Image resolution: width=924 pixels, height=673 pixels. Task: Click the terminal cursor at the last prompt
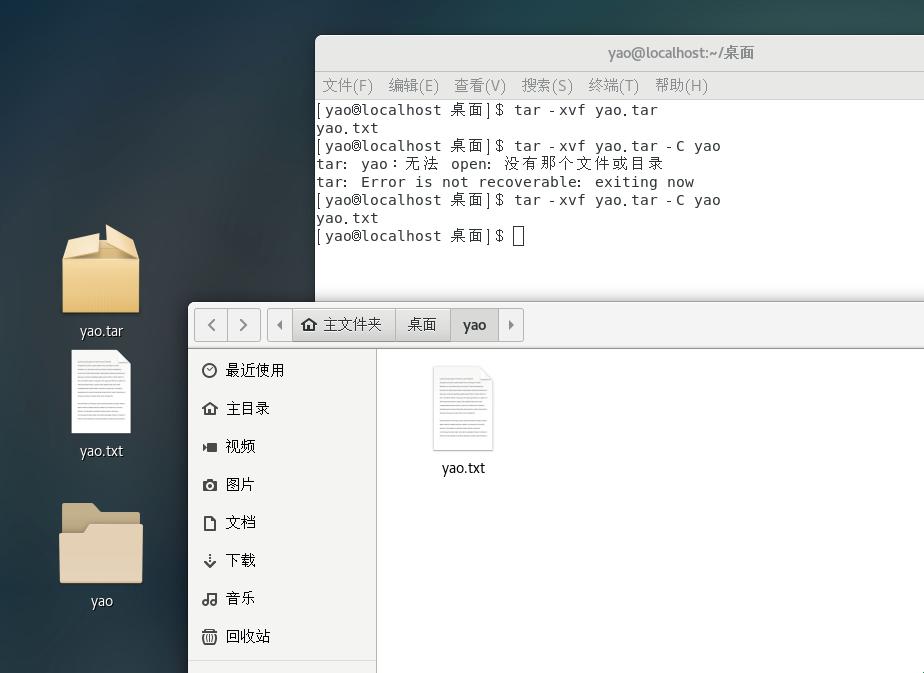(x=518, y=236)
